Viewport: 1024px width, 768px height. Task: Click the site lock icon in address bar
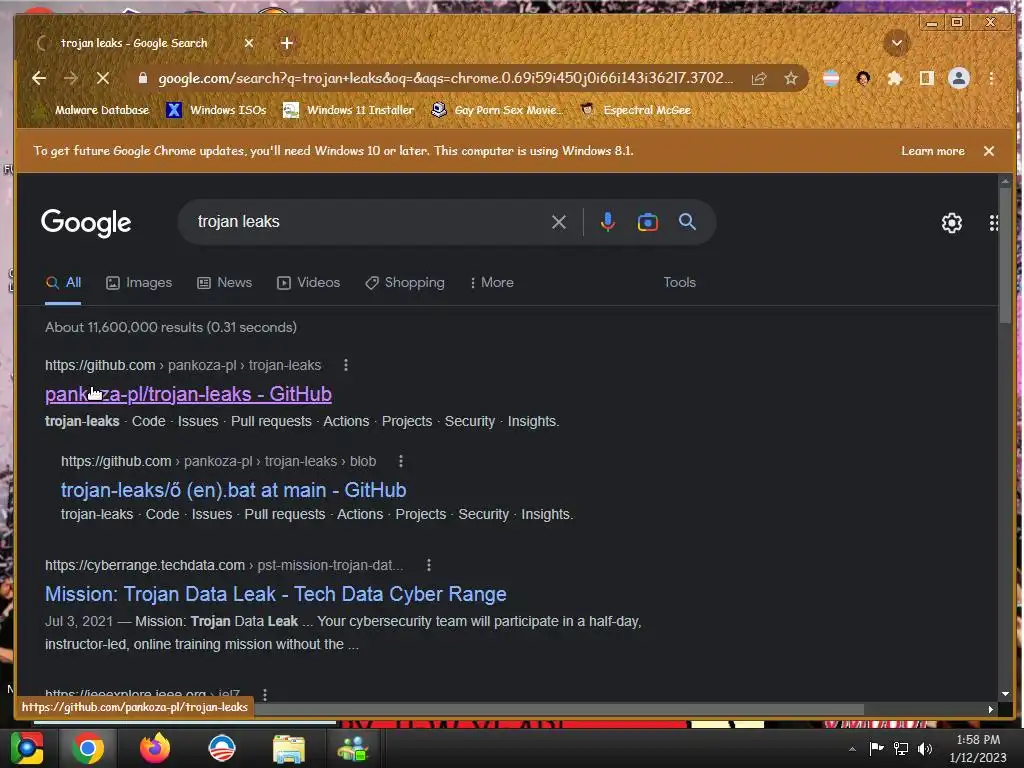[142, 78]
